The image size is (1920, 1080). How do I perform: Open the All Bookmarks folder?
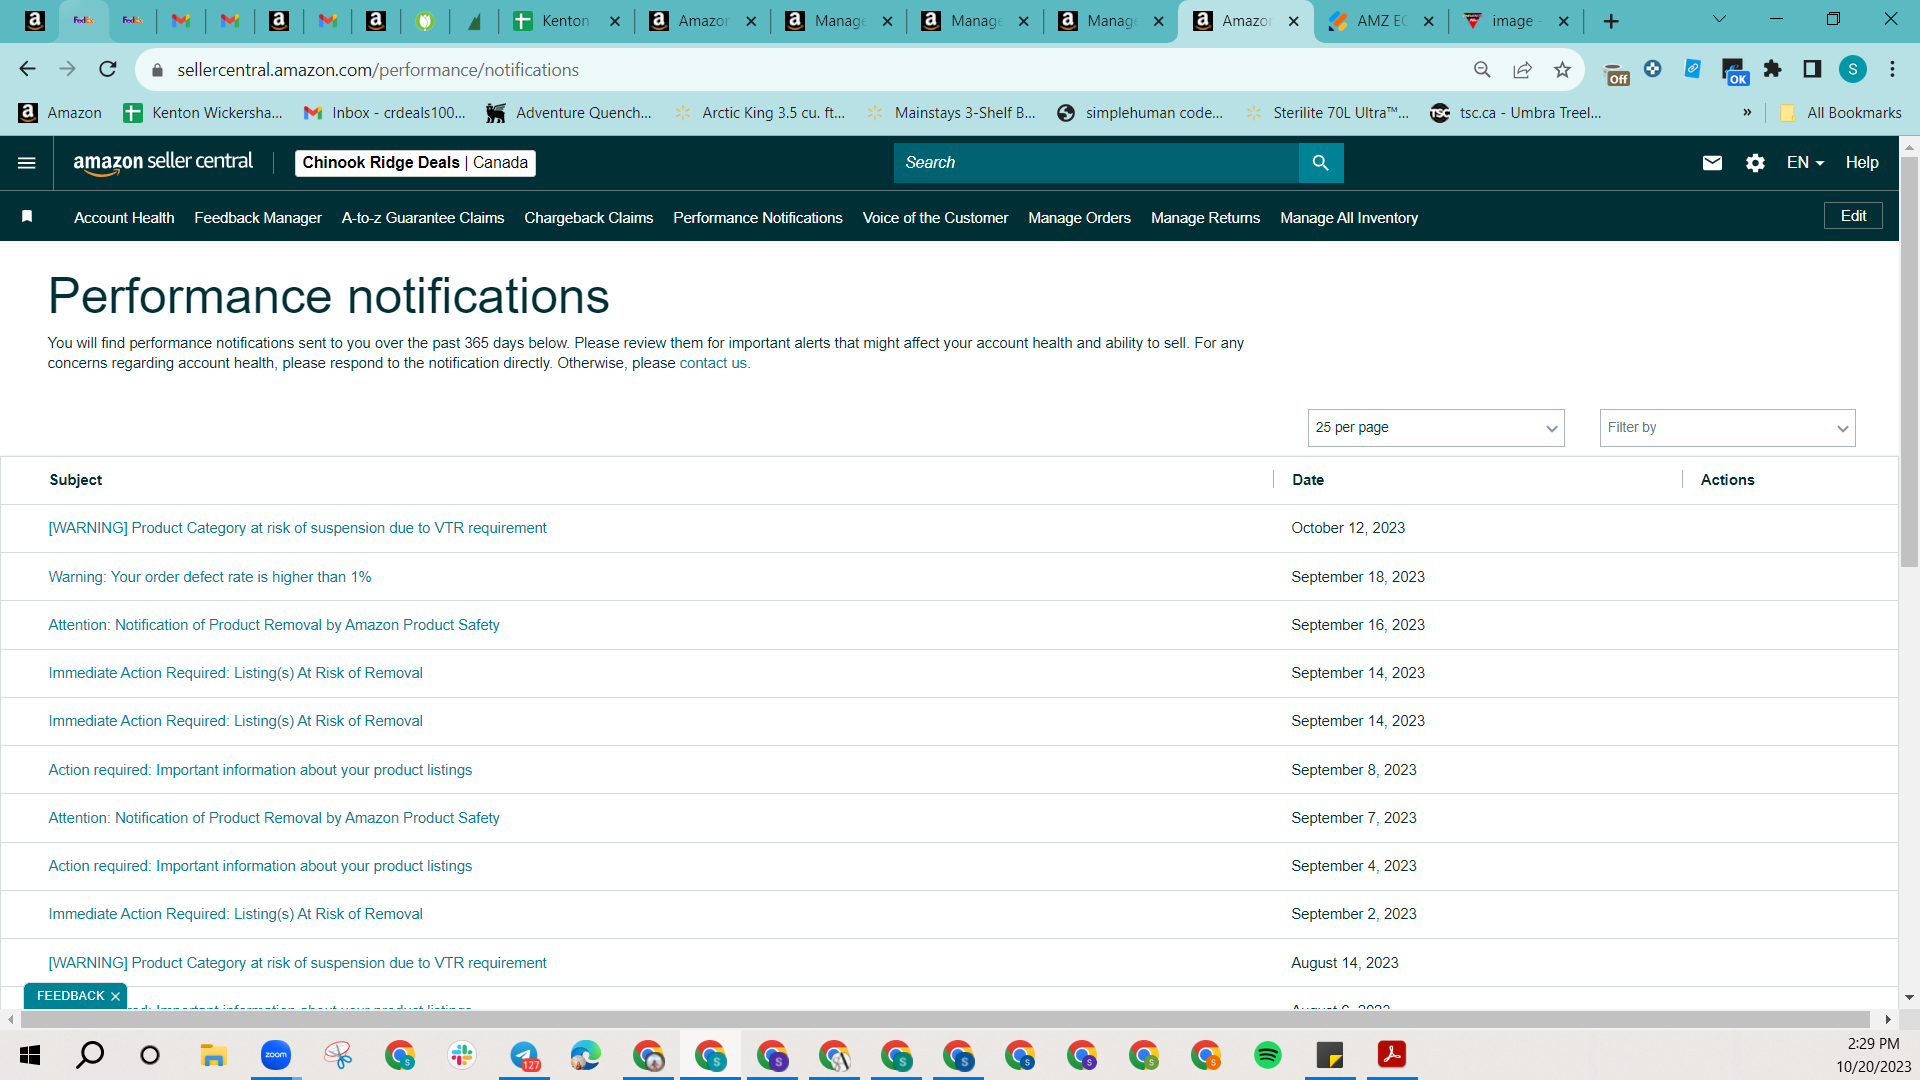pyautogui.click(x=1841, y=113)
